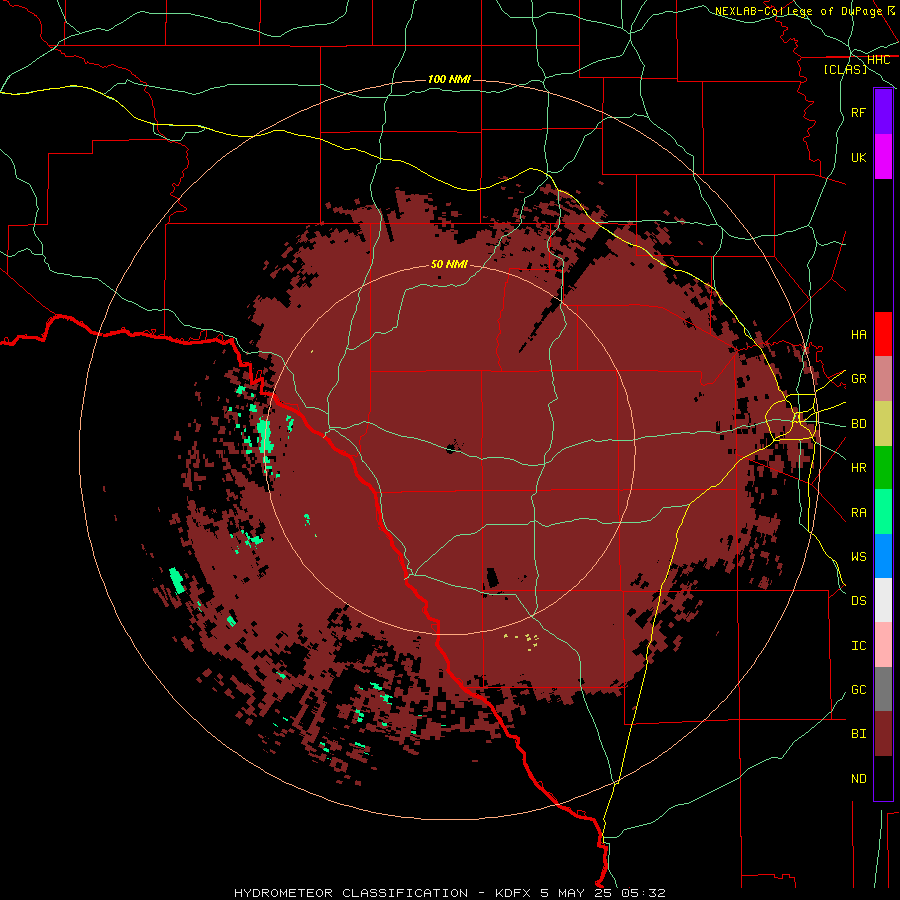
Task: Click the ND black legend swatch
Action: click(x=883, y=778)
